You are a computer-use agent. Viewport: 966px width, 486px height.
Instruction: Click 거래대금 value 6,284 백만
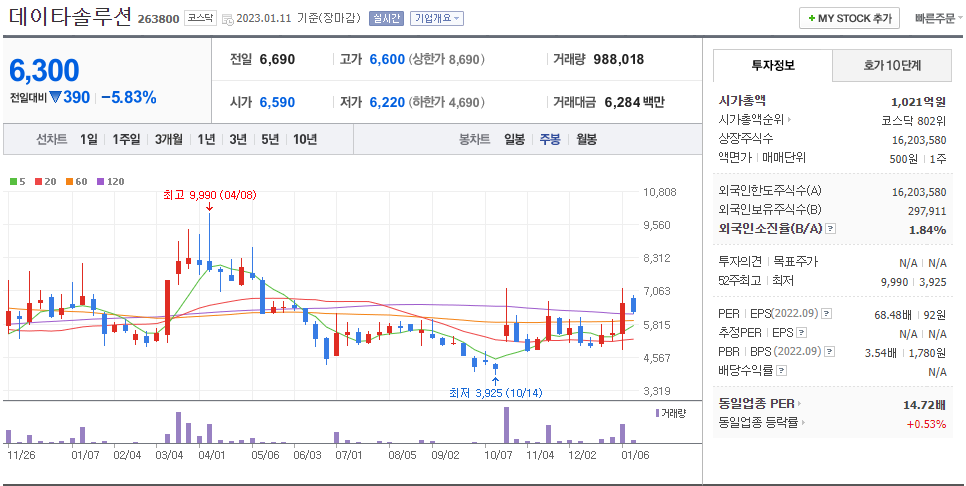635,102
